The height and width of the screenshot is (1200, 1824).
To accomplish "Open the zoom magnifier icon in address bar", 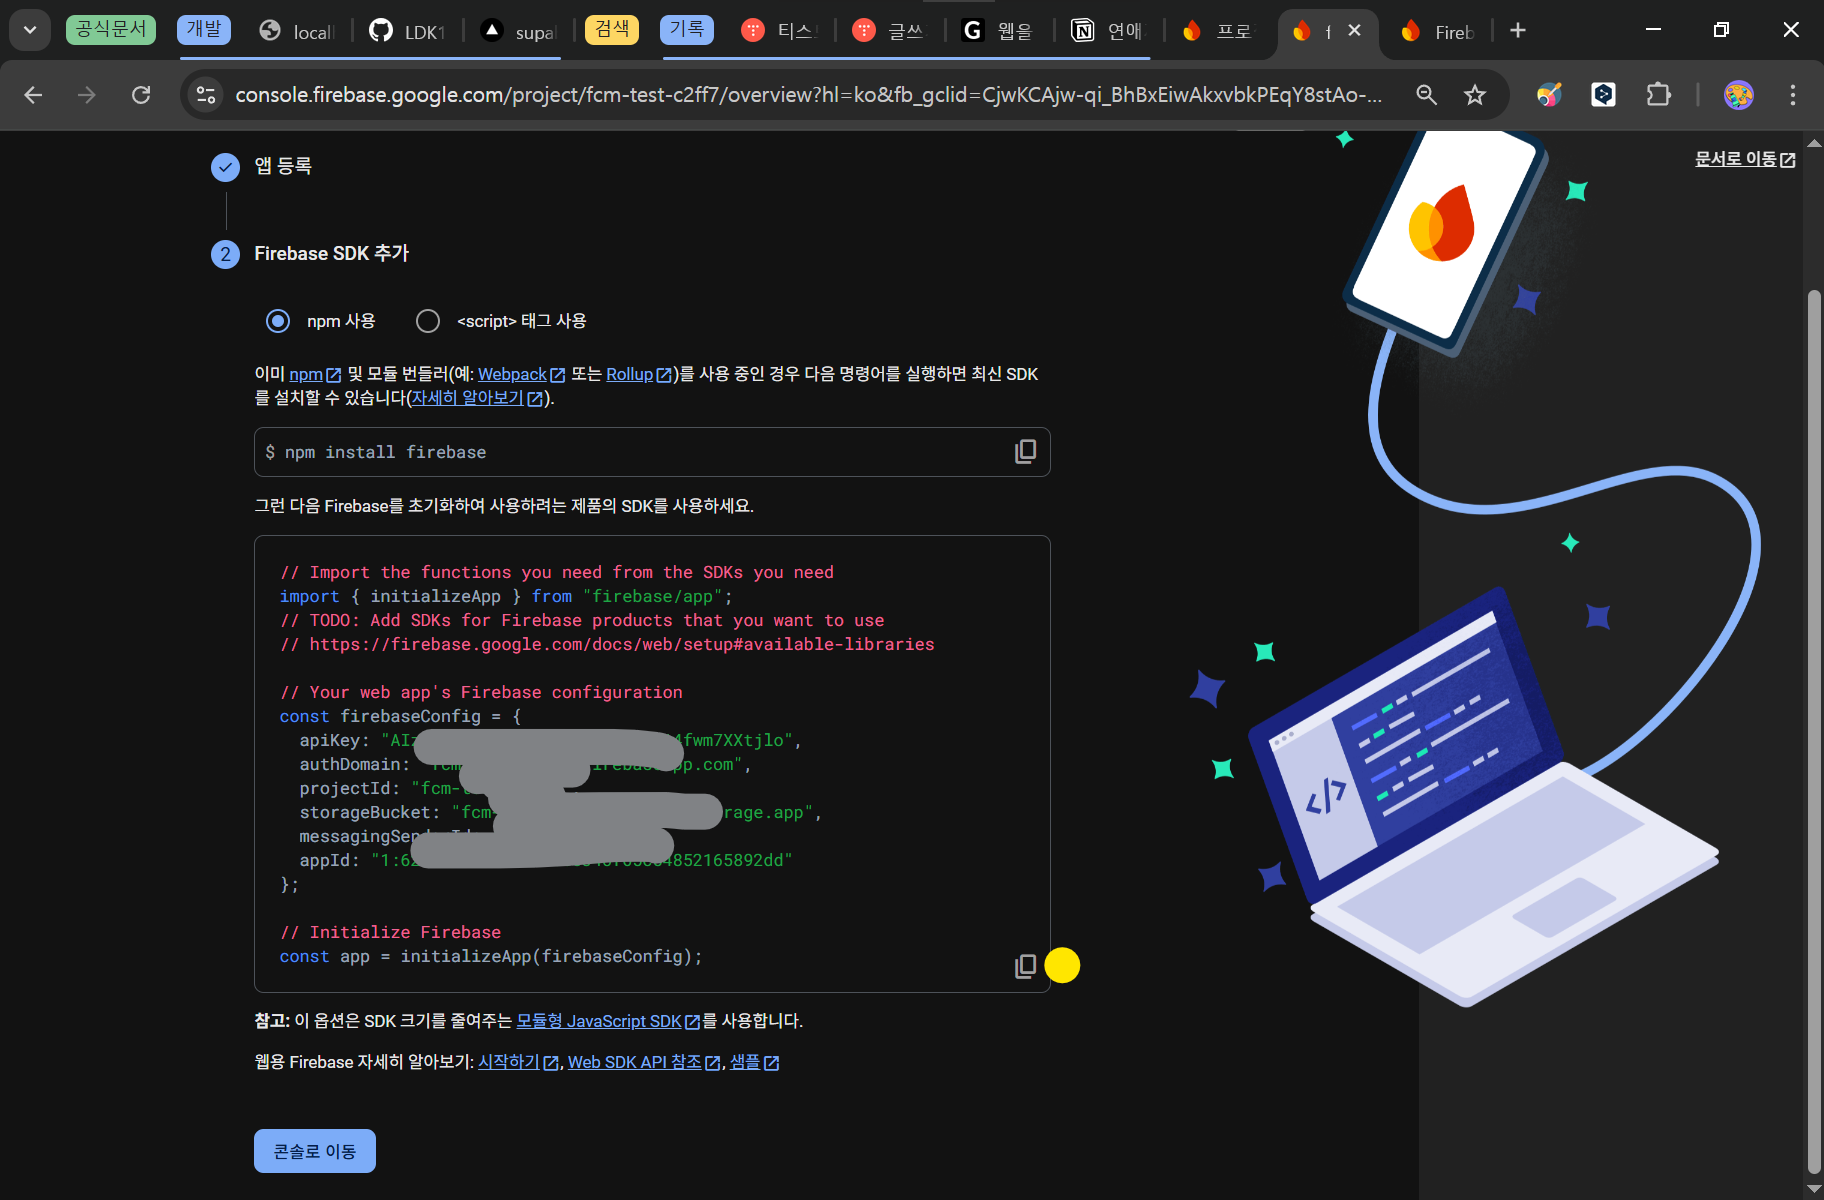I will 1427,95.
